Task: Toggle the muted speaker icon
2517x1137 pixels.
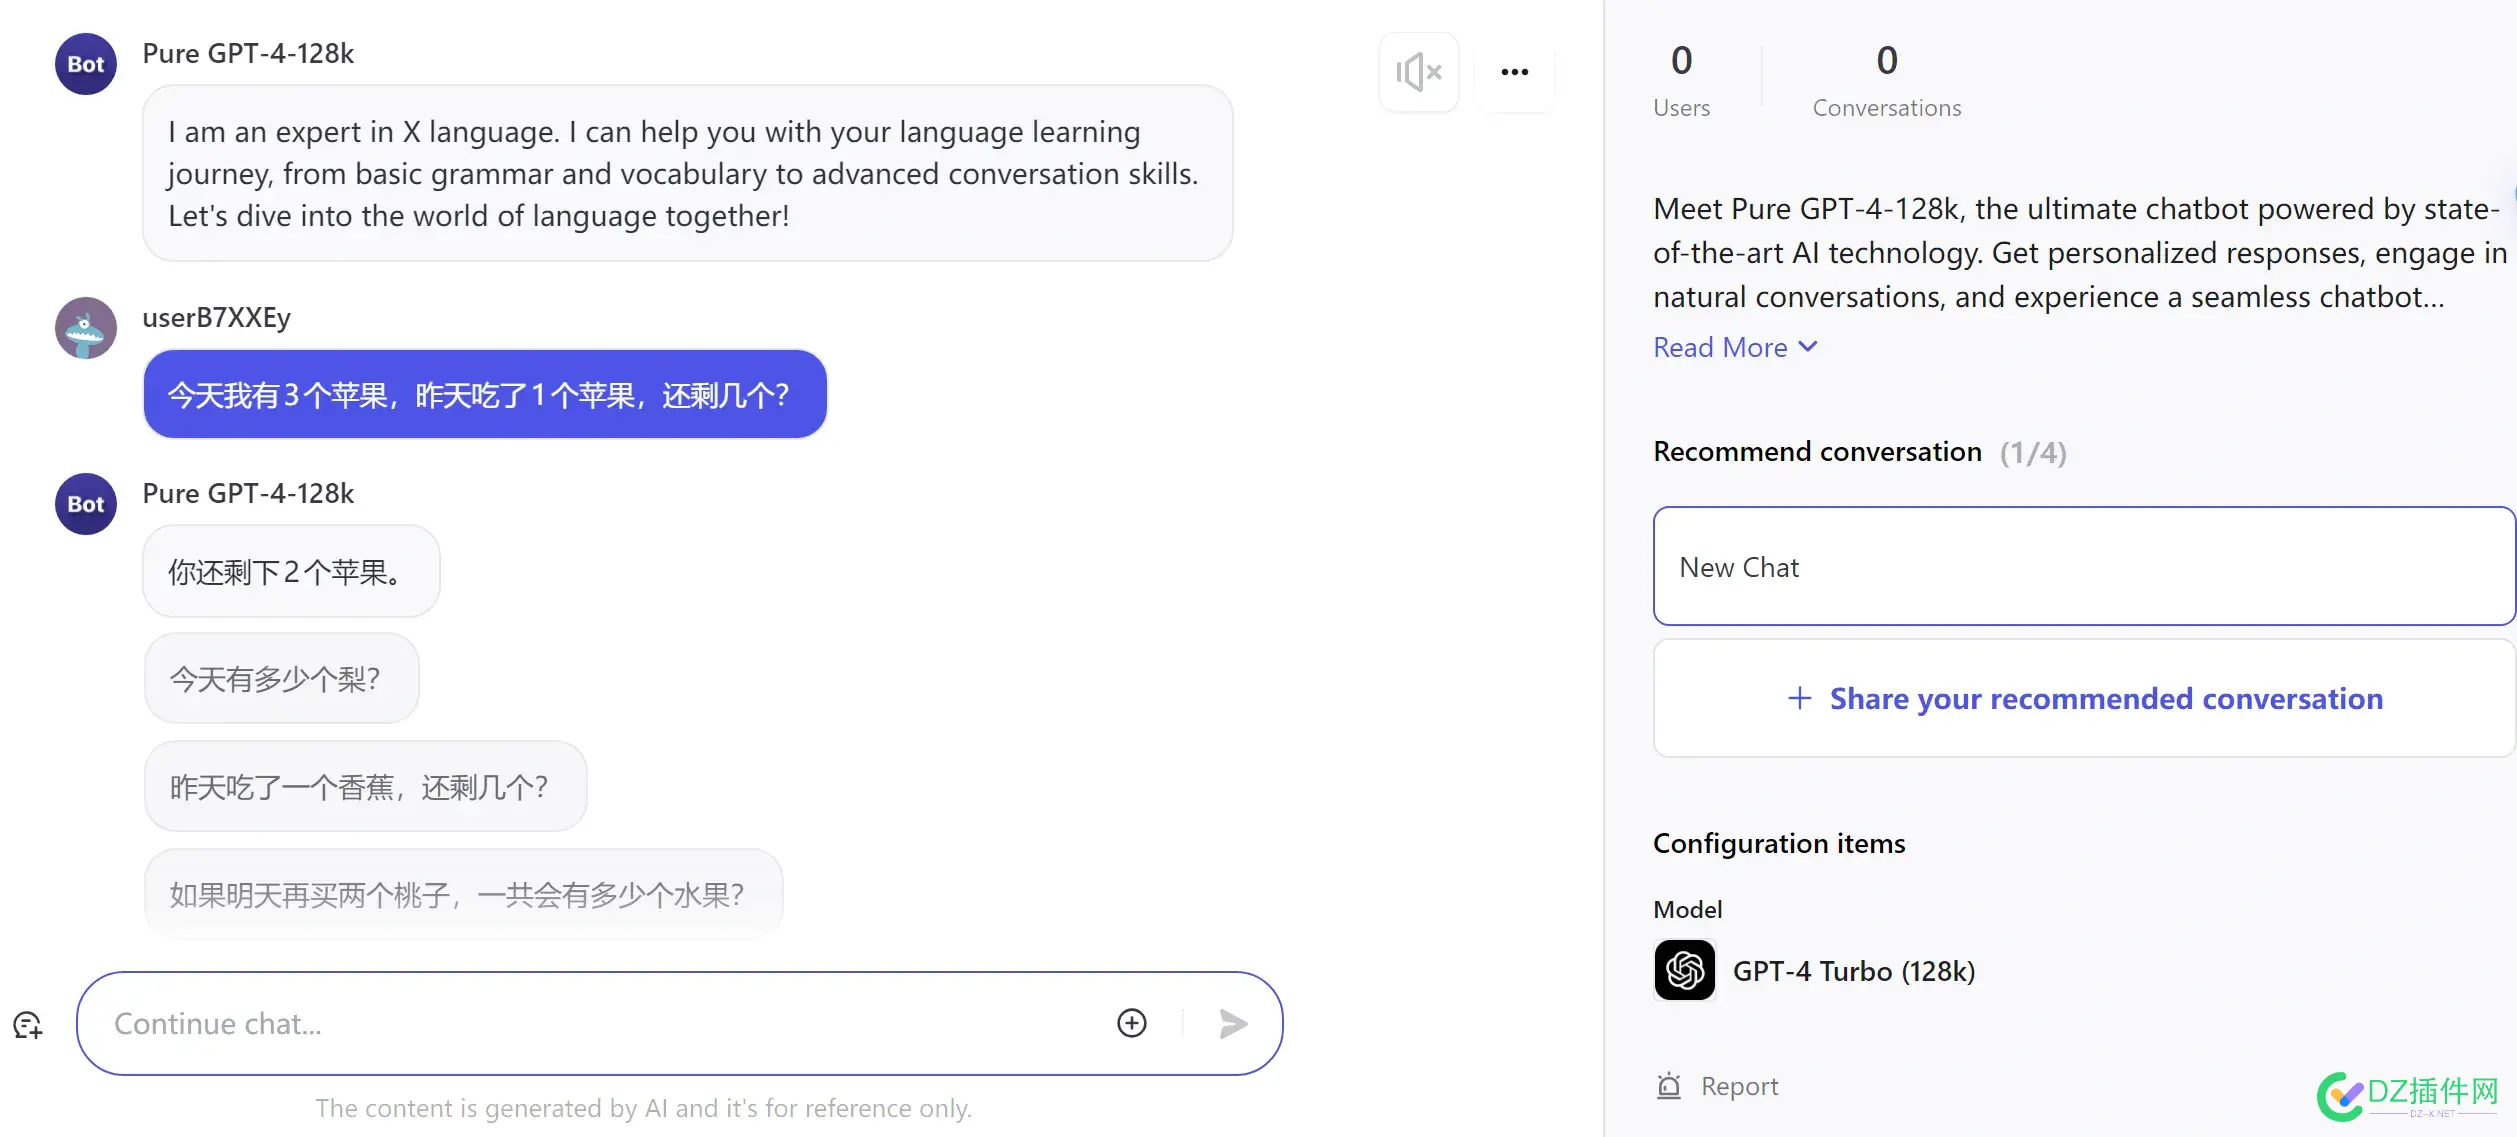Action: 1418,72
